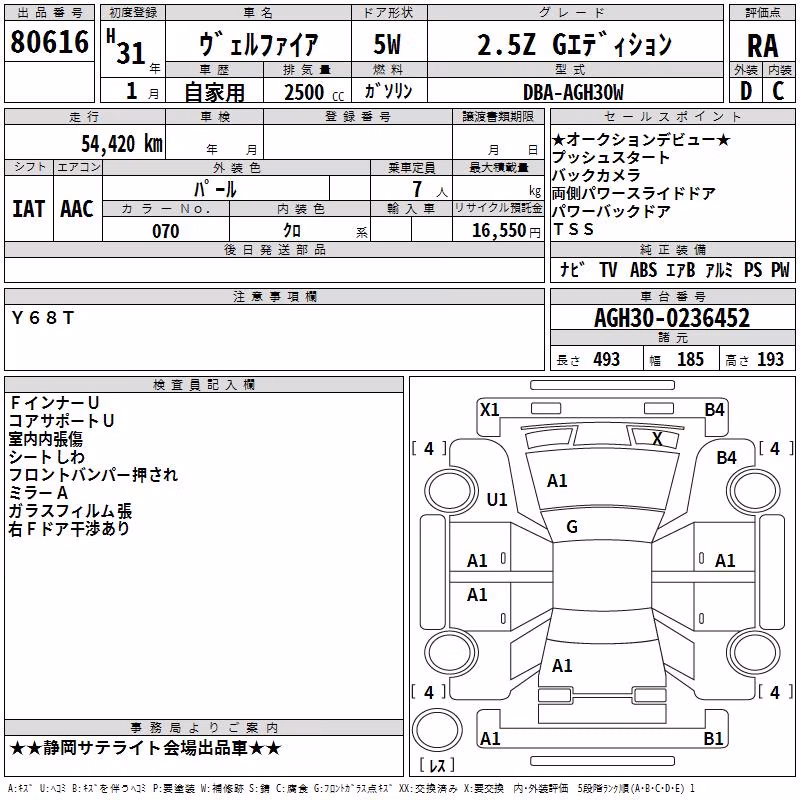Select inspector note FインナーU

(54, 403)
